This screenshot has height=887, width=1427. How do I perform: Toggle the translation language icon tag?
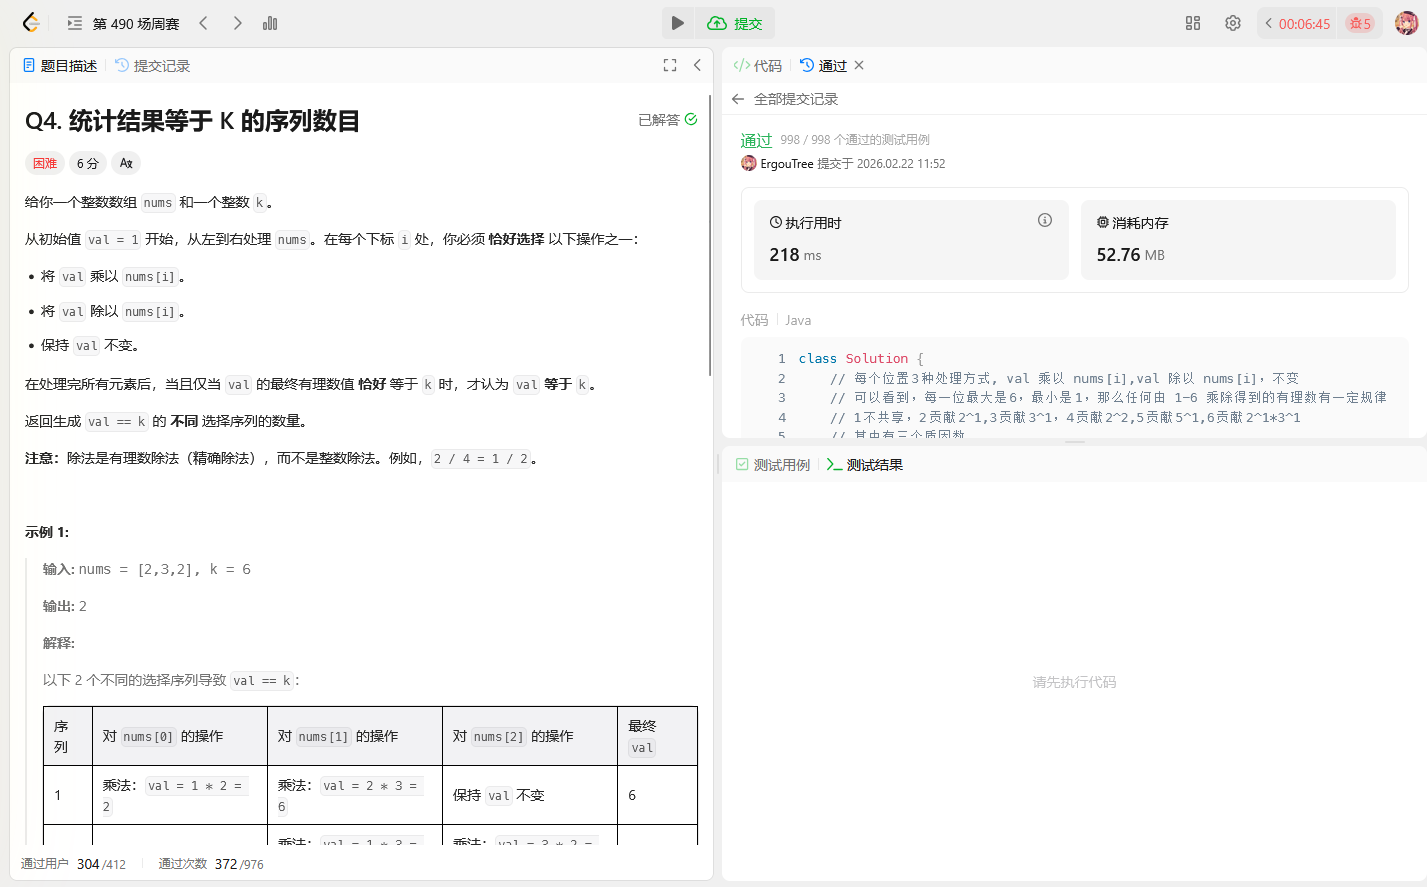(126, 163)
